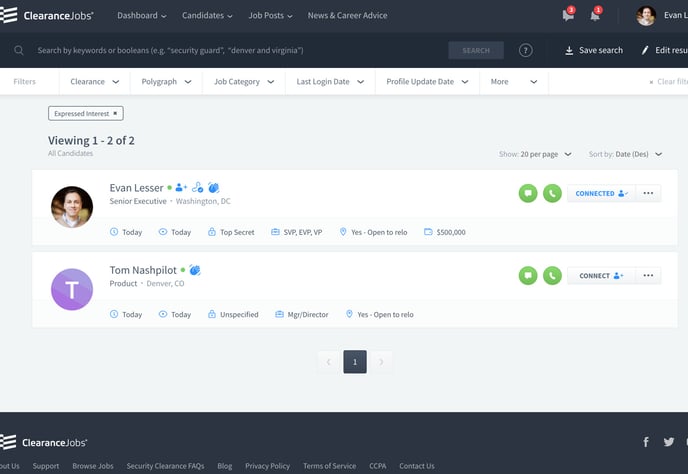The image size is (688, 474).
Task: Open the Candidates menu
Action: coord(207,15)
